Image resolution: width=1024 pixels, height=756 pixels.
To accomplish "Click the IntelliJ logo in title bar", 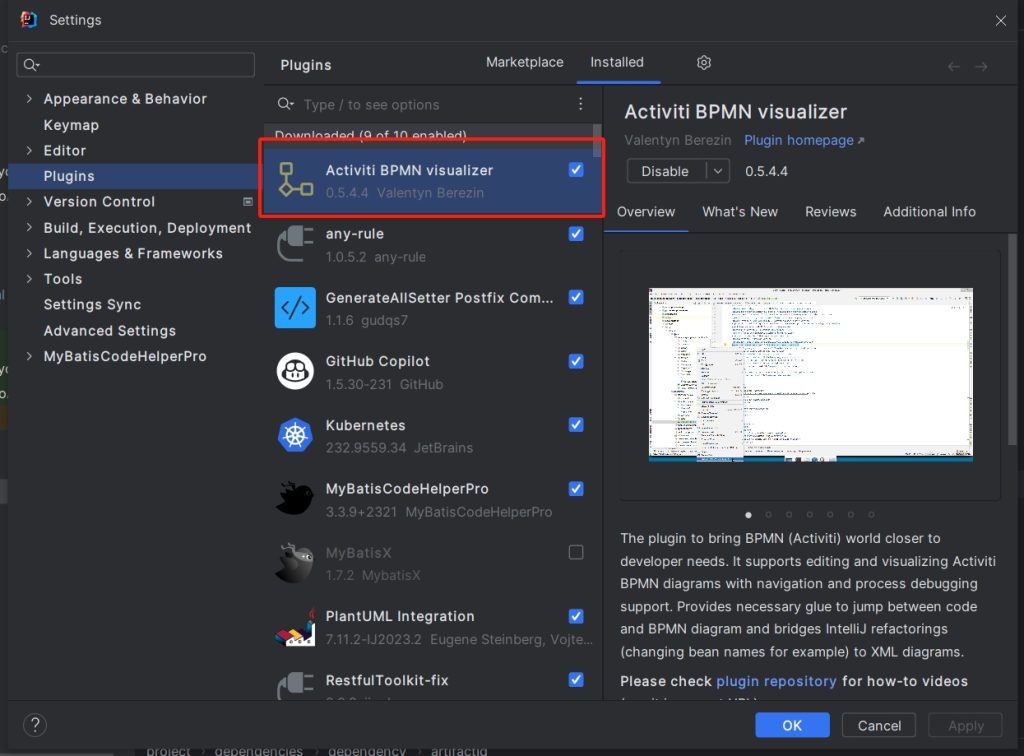I will coord(29,20).
